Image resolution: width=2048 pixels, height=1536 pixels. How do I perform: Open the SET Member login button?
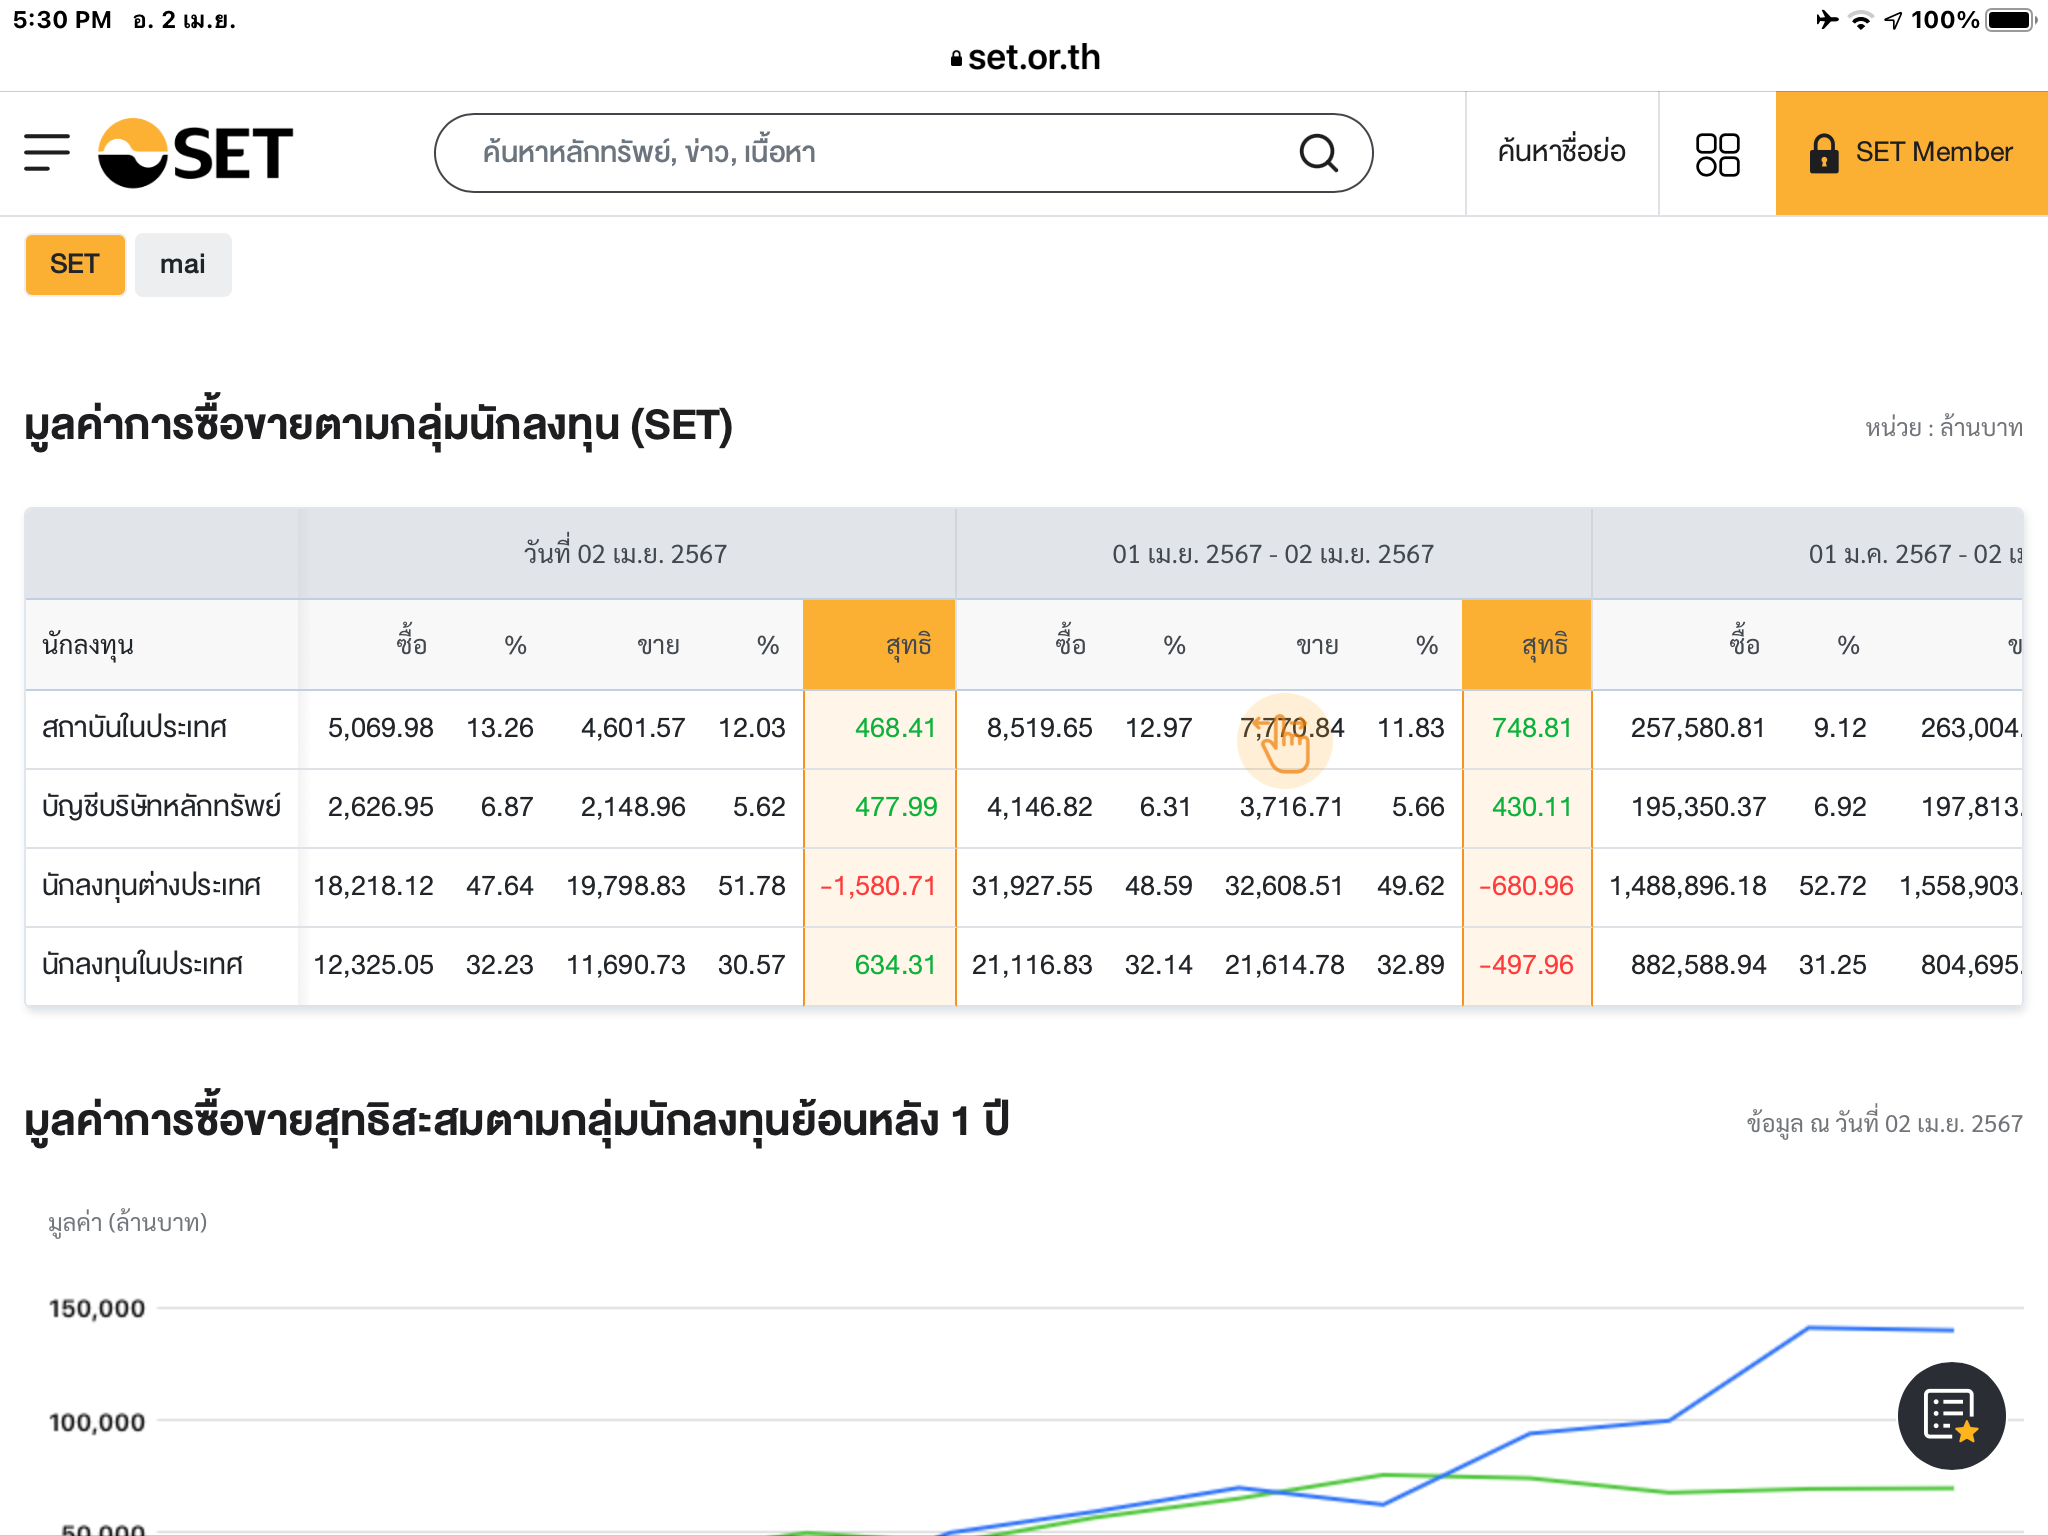point(1932,153)
